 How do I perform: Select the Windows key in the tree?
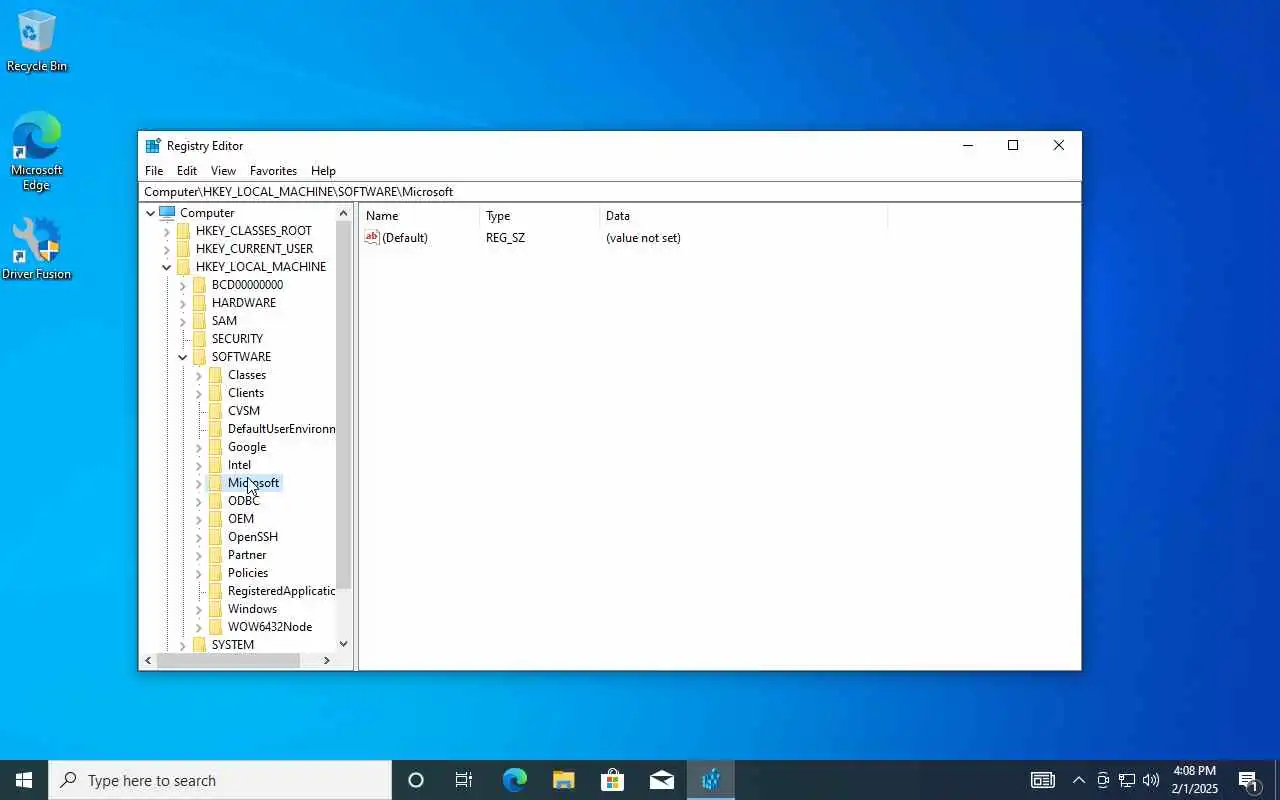click(x=252, y=609)
